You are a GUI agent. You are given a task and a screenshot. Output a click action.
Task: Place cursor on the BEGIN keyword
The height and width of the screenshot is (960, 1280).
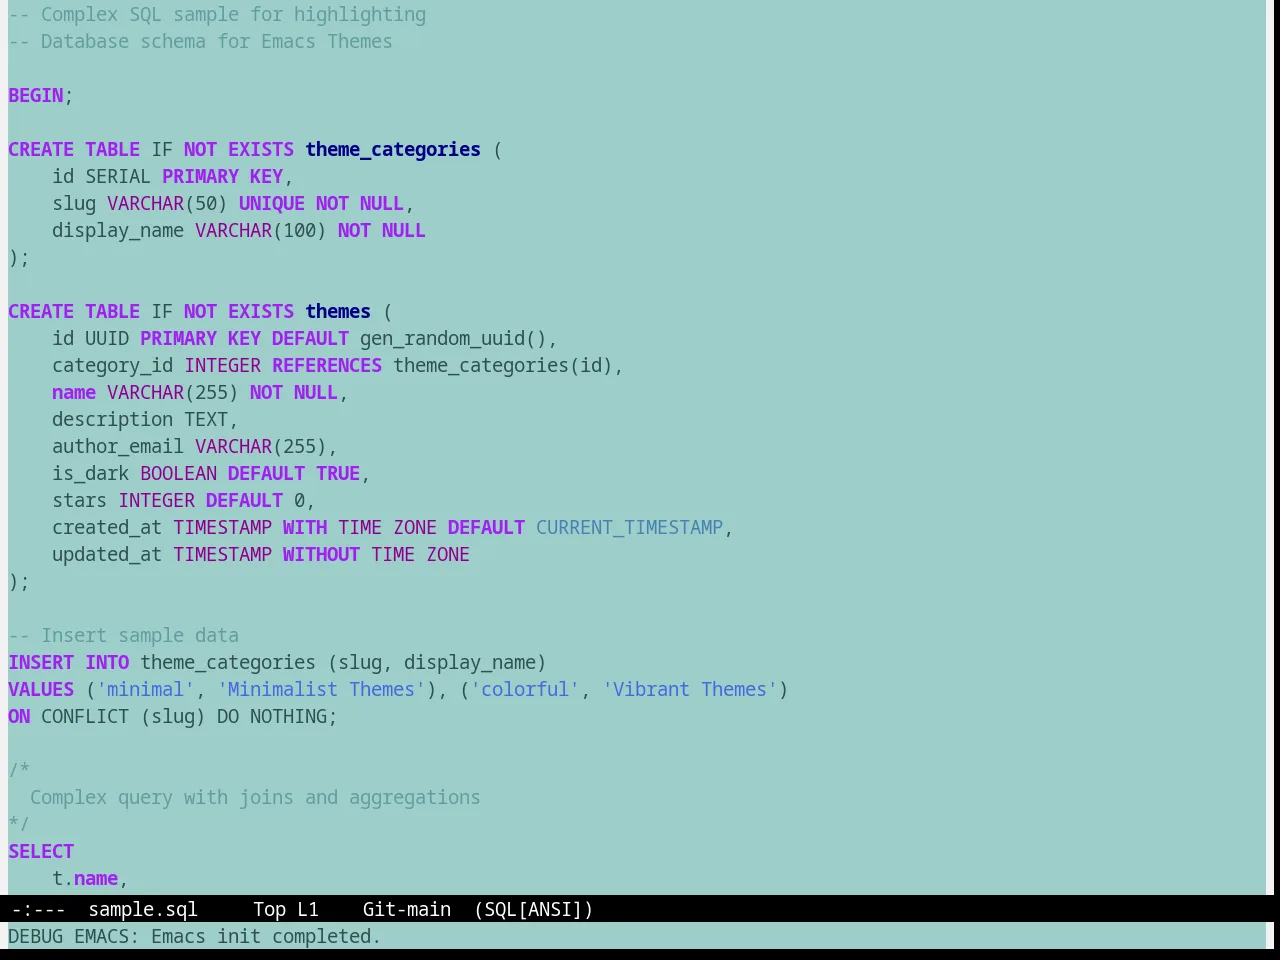pos(36,95)
